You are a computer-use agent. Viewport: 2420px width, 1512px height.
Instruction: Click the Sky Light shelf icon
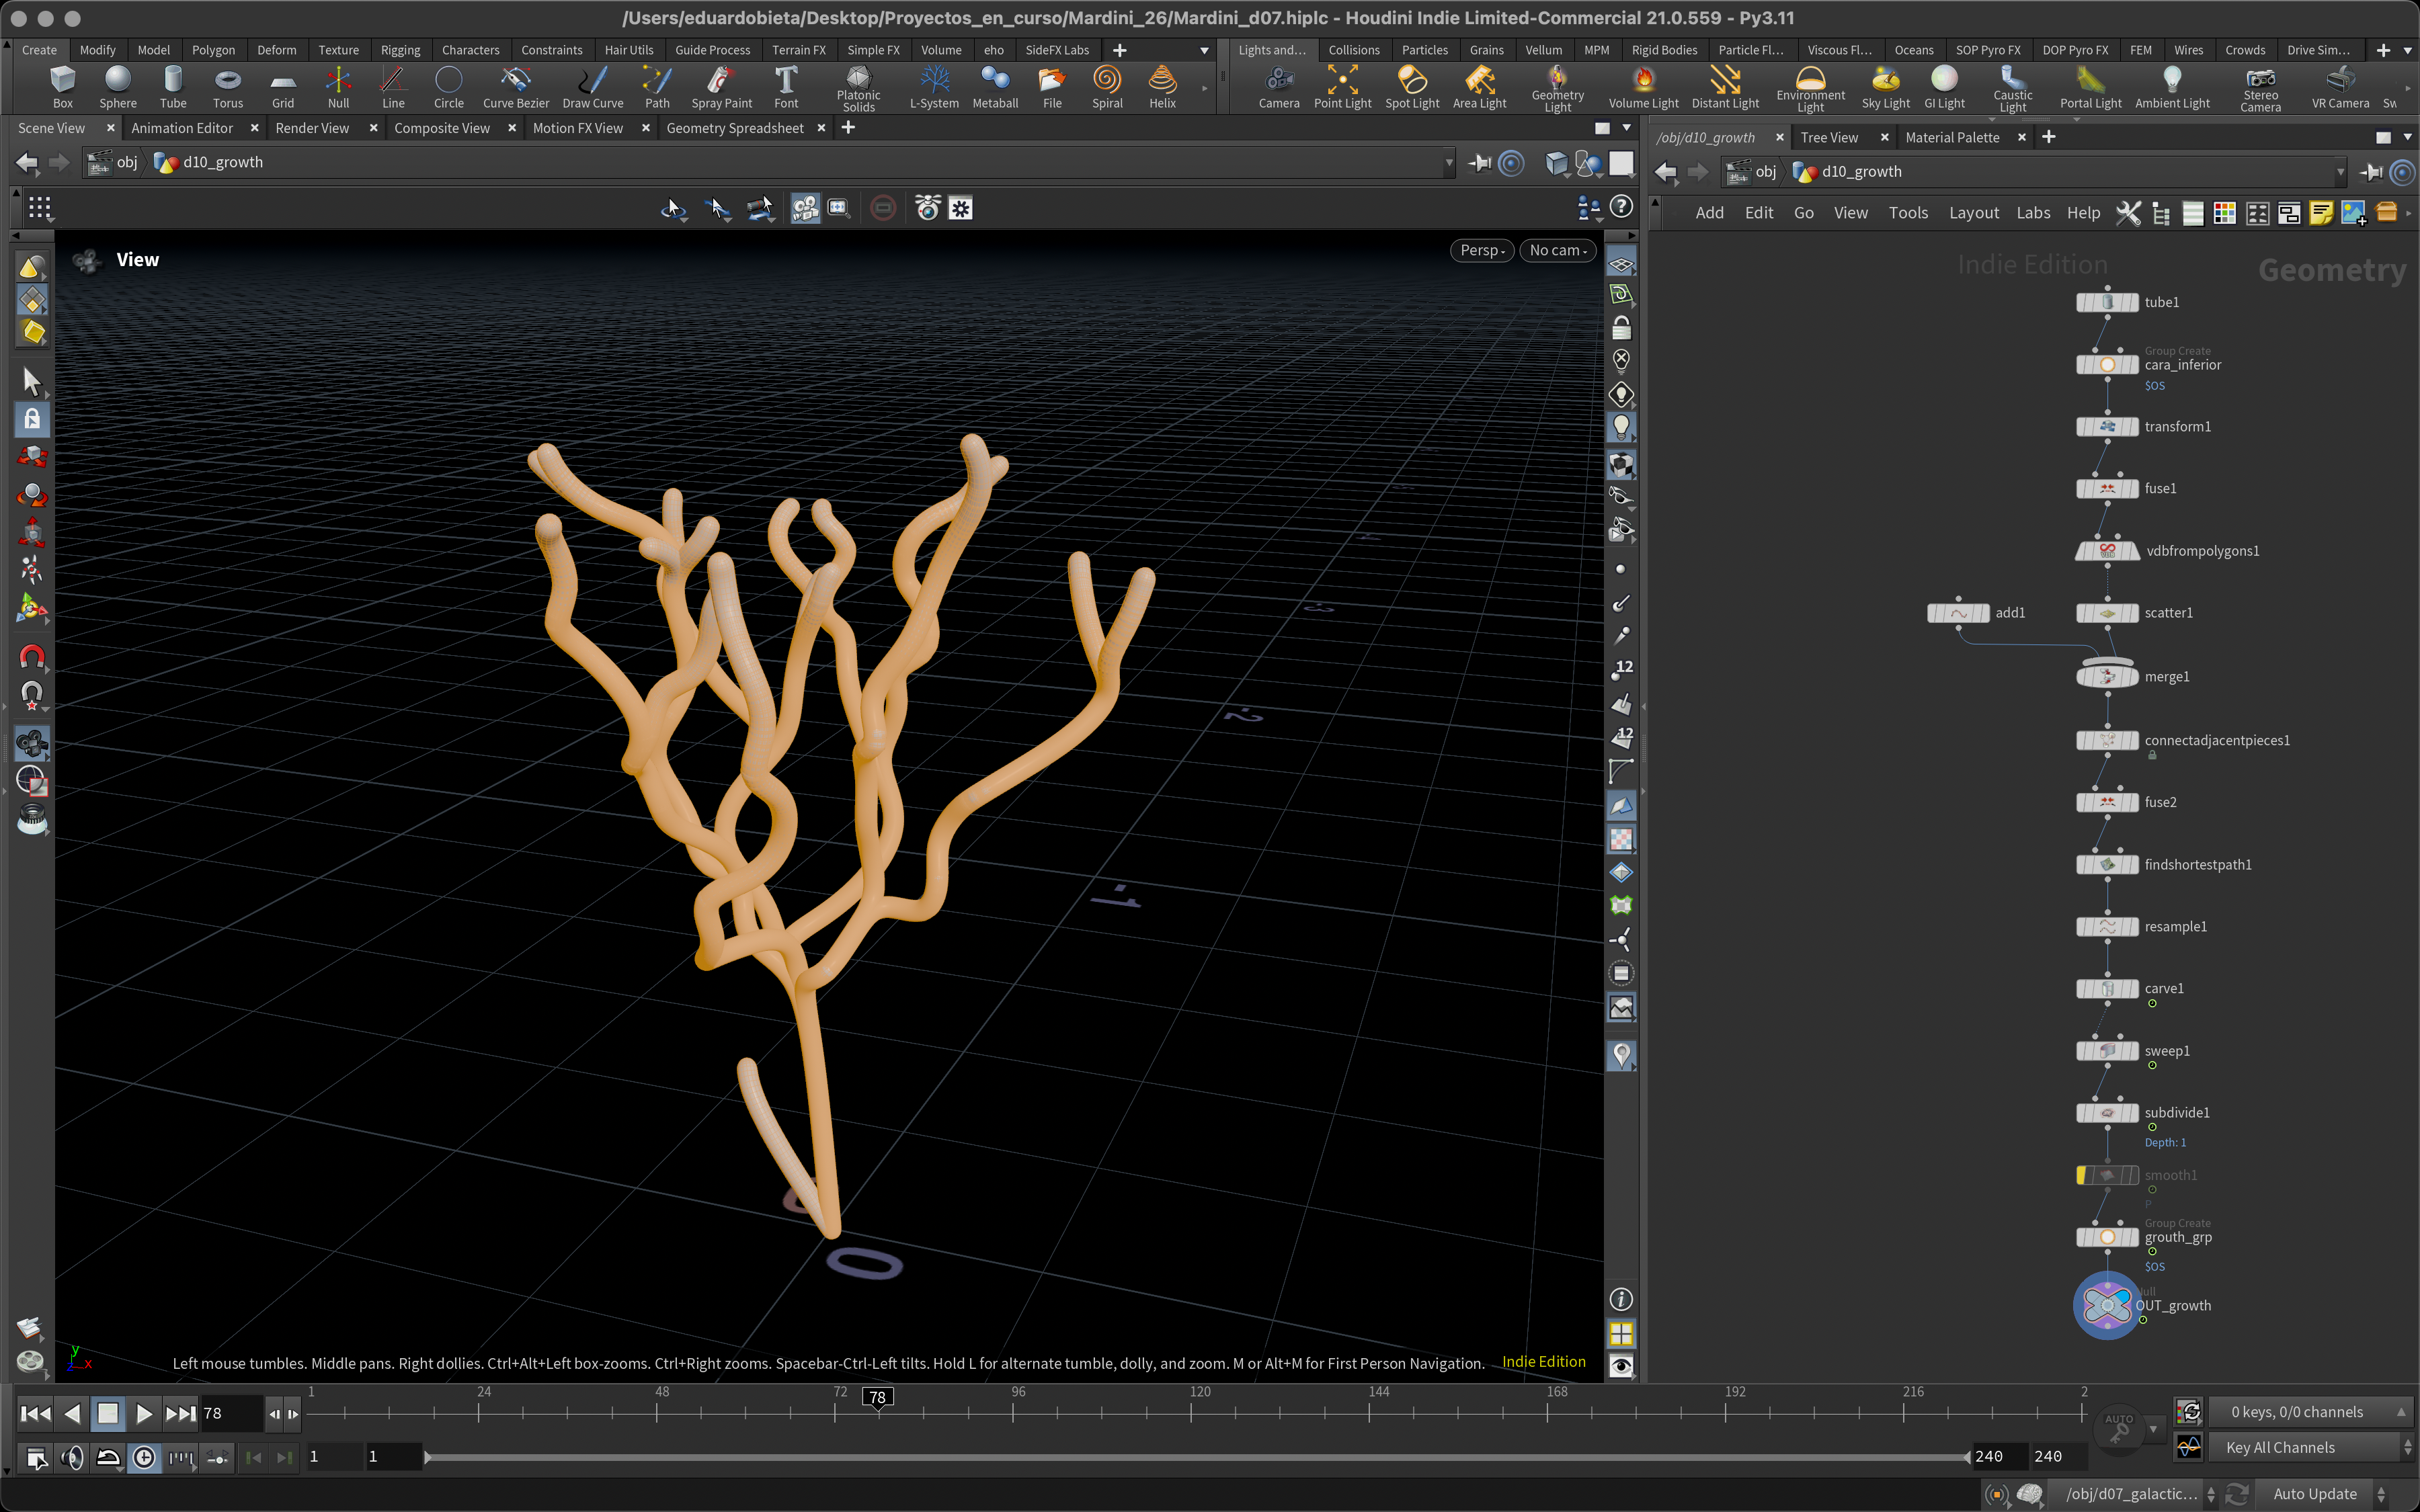click(x=1885, y=86)
